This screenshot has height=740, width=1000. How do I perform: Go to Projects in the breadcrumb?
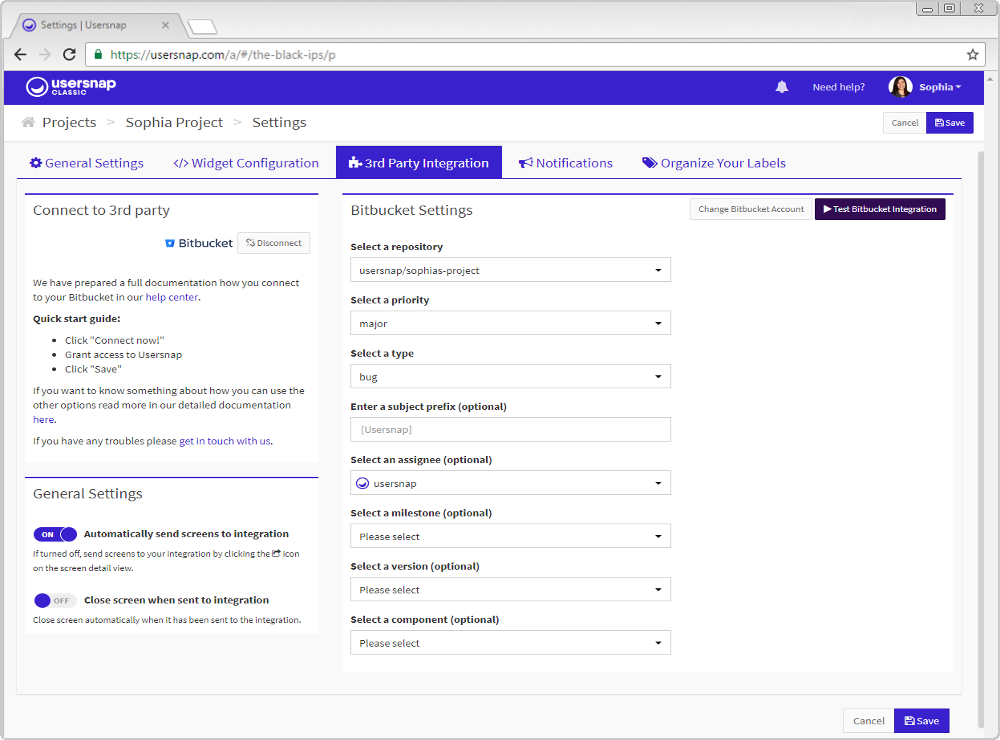69,122
